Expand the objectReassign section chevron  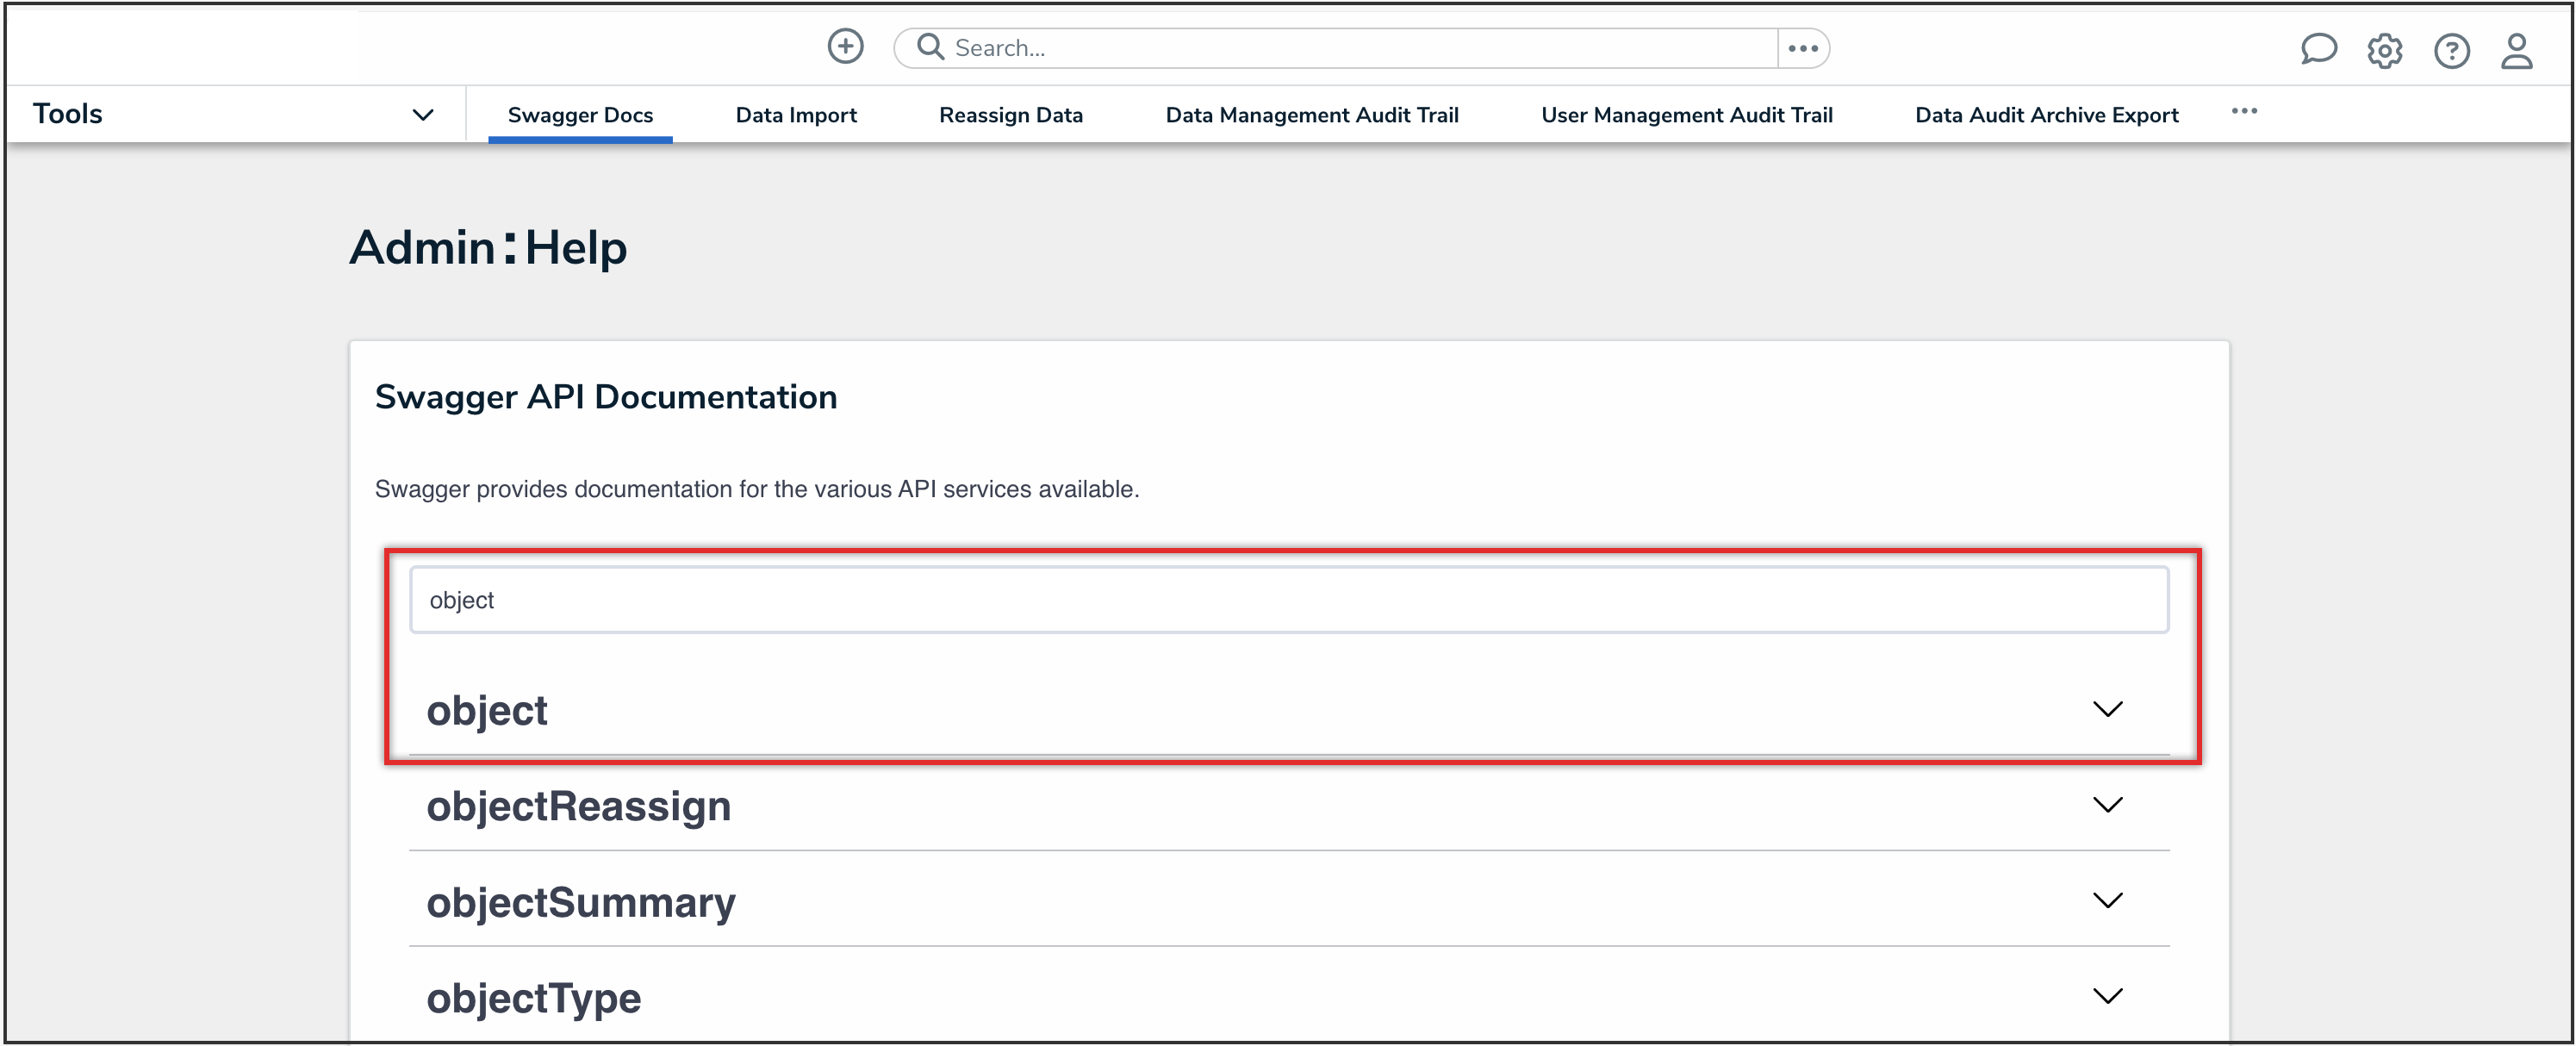[x=2107, y=805]
